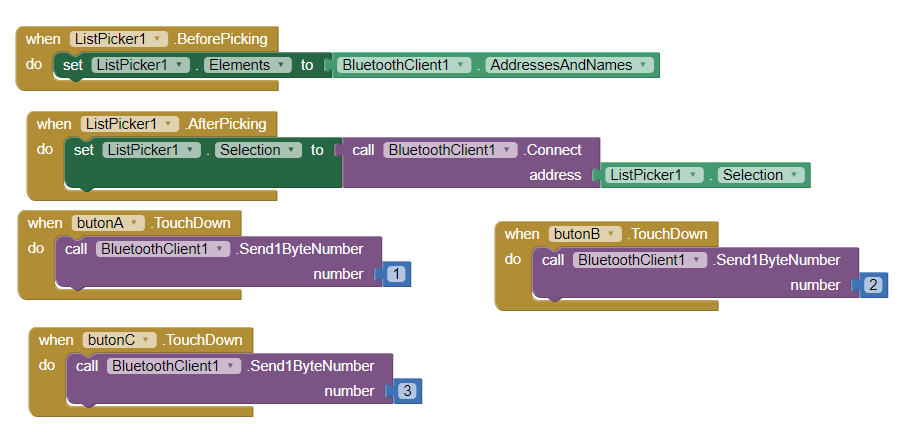Open the butonA component dropdown

tap(109, 223)
